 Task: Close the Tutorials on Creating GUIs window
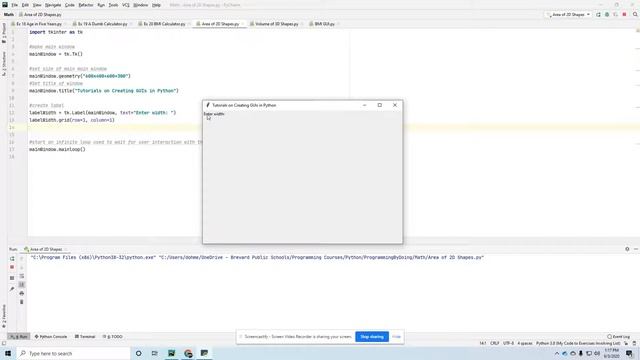click(x=395, y=105)
